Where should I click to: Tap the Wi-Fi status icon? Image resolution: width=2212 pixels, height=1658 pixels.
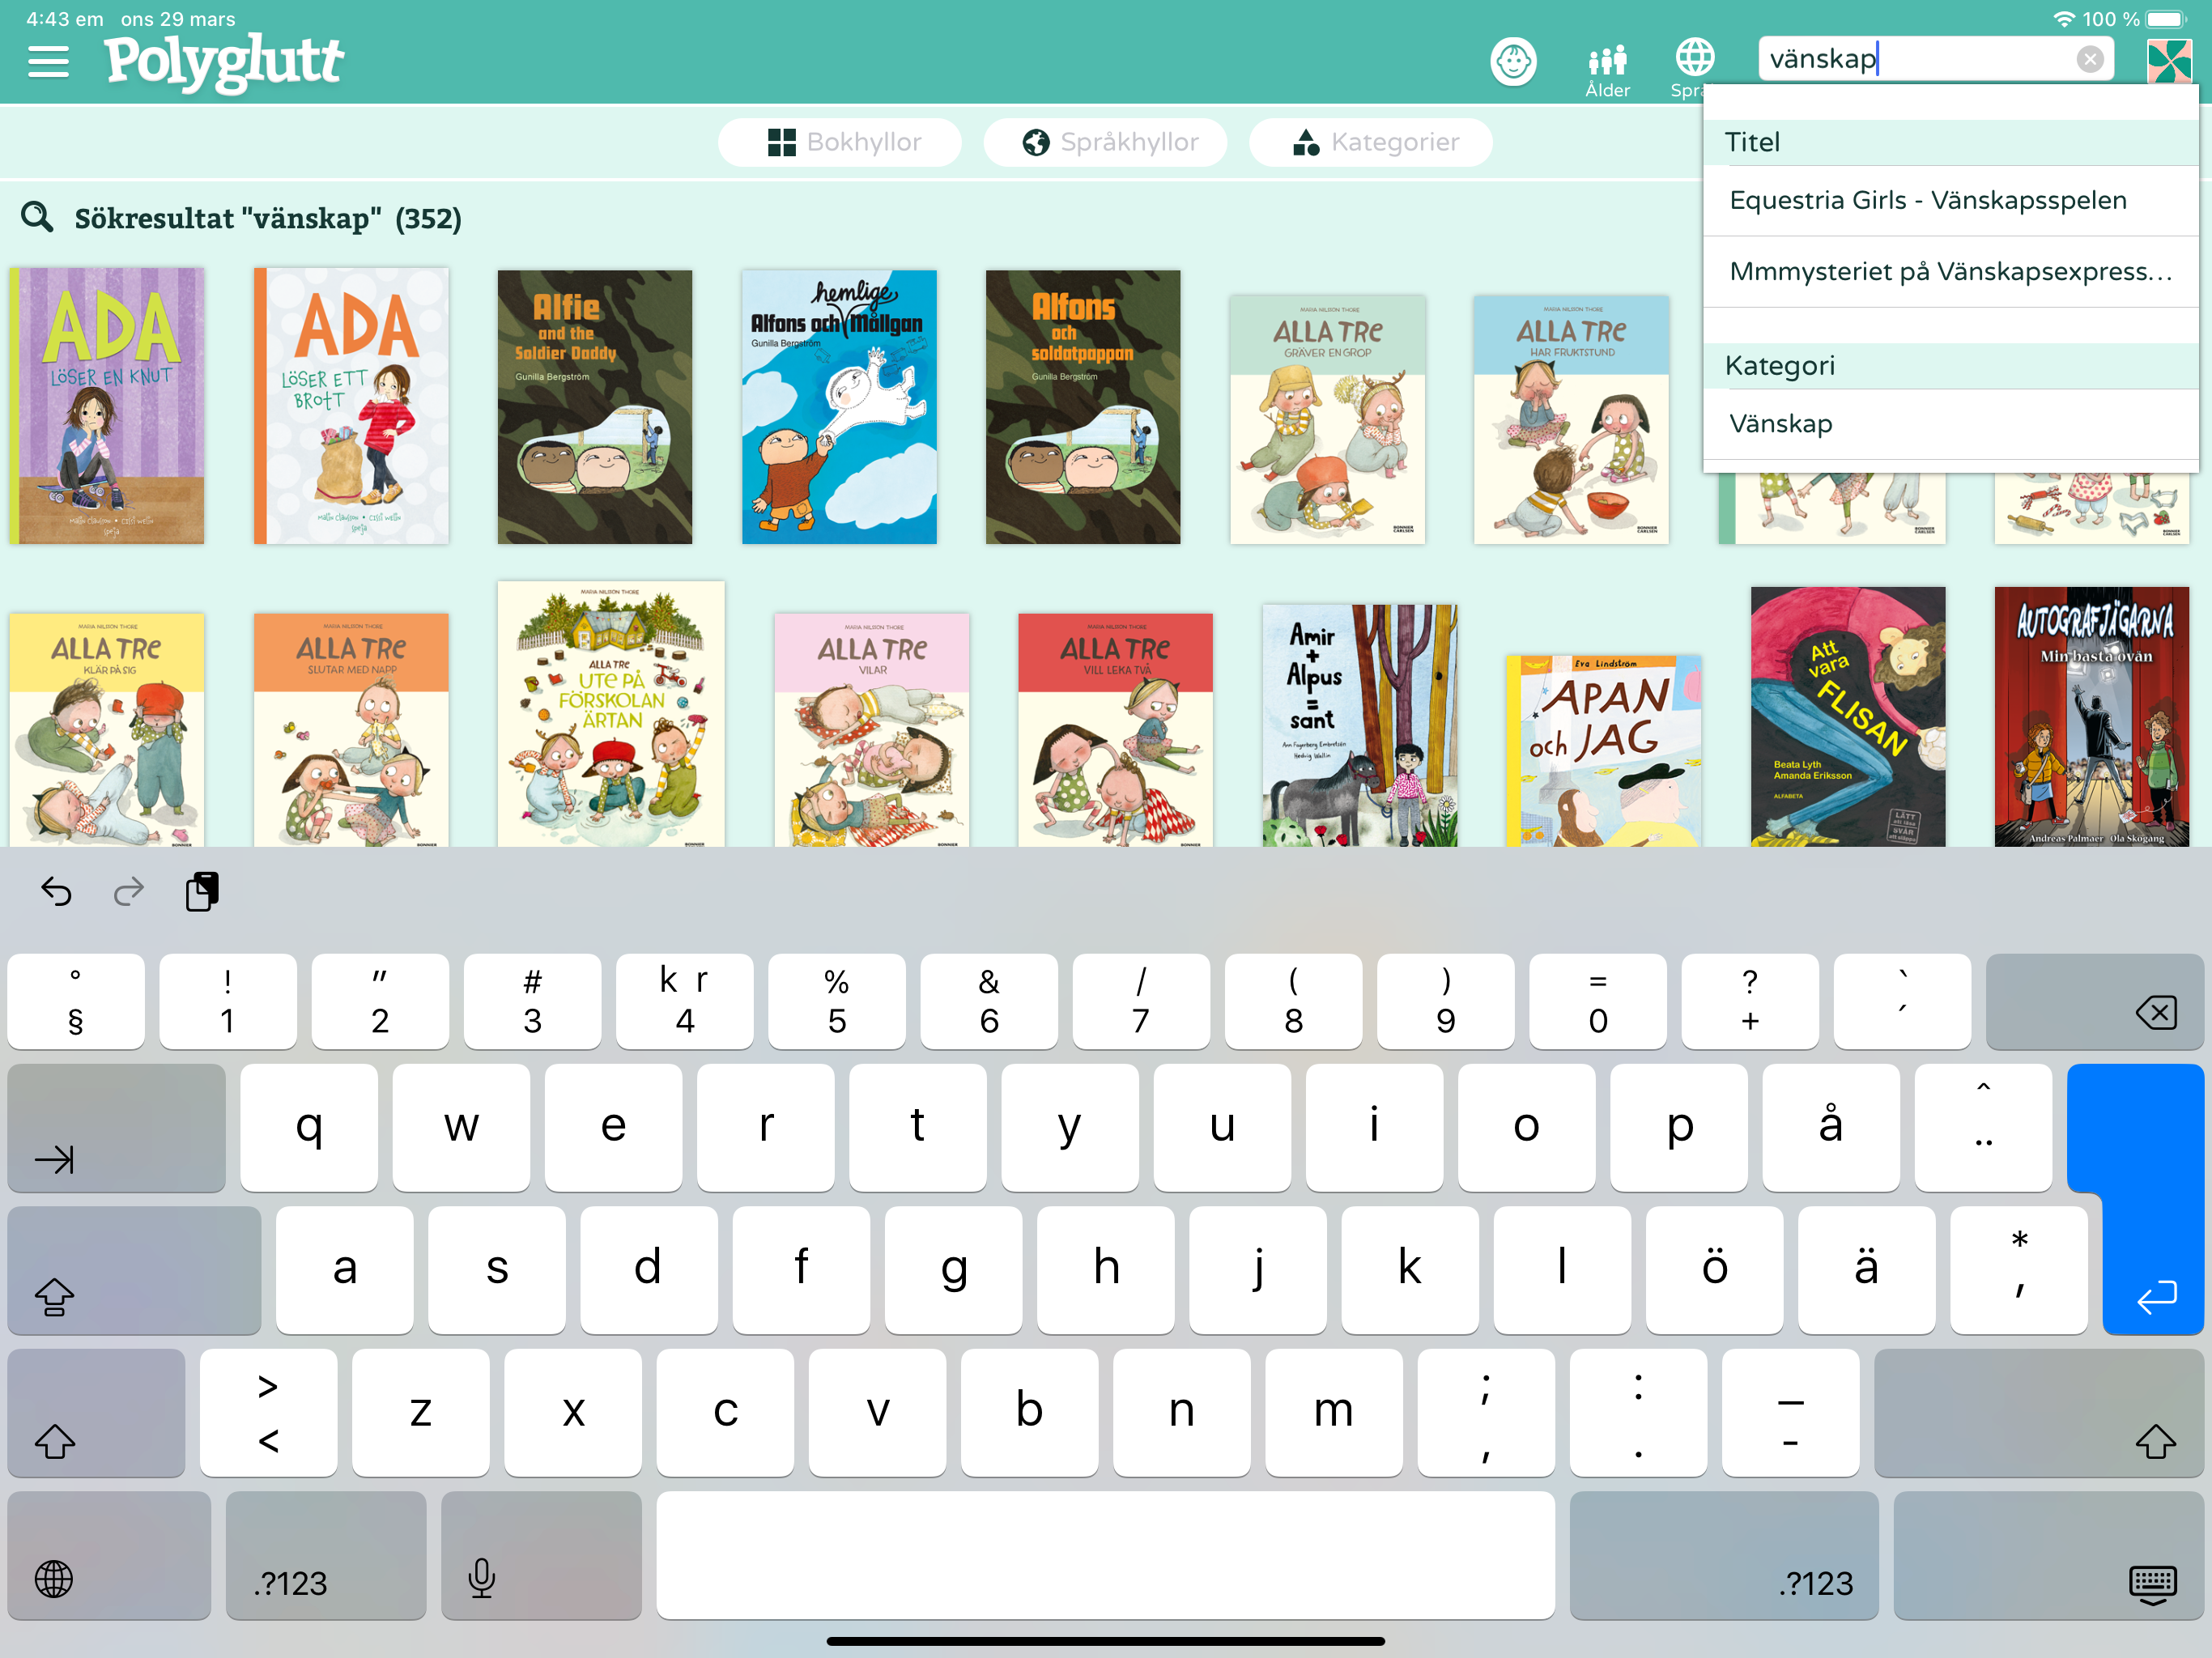pos(2062,19)
